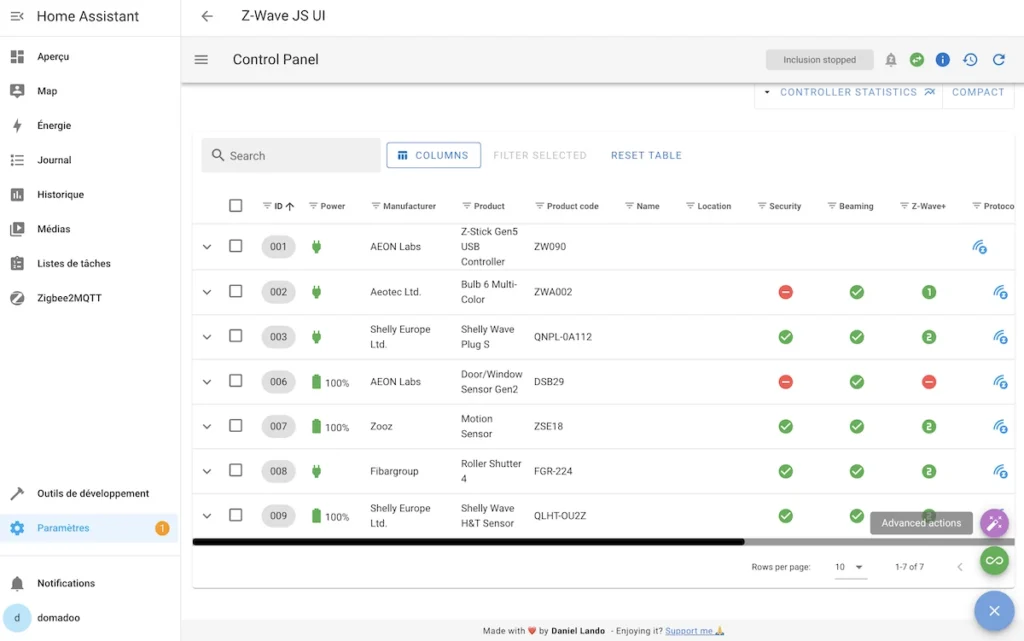Sort by the ID column header

click(x=278, y=206)
